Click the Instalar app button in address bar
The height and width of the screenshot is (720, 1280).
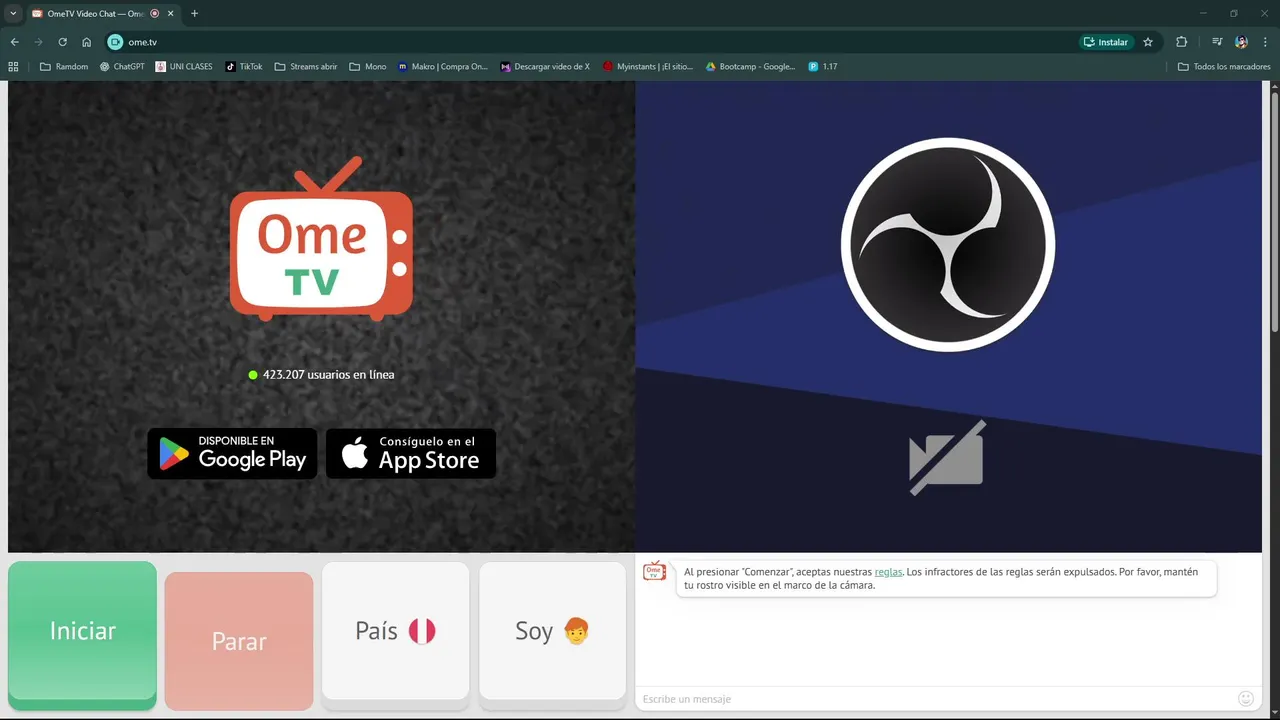point(1105,42)
